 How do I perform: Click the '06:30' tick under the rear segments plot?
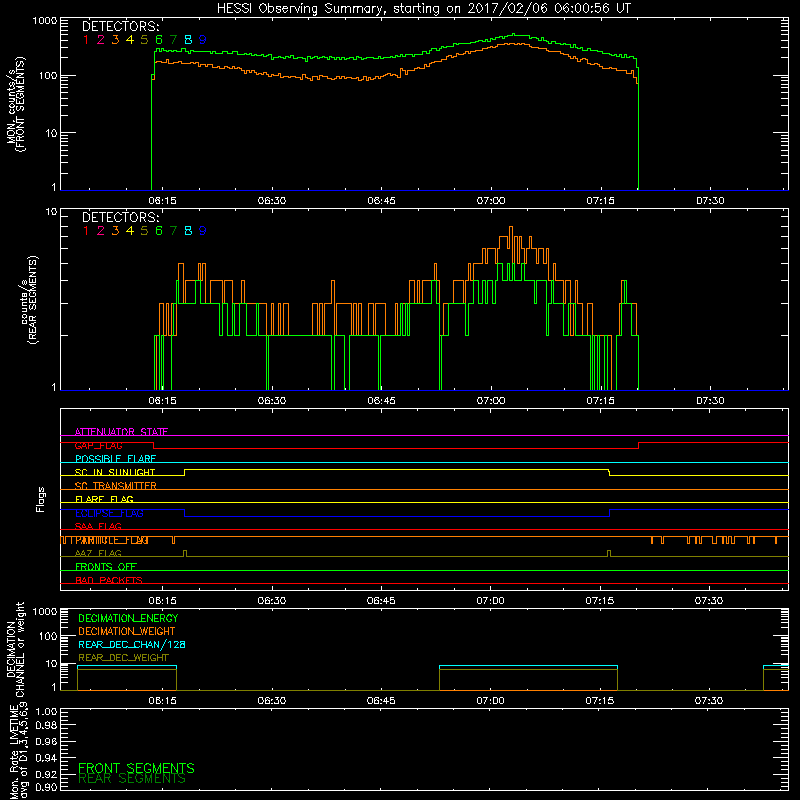coord(271,401)
